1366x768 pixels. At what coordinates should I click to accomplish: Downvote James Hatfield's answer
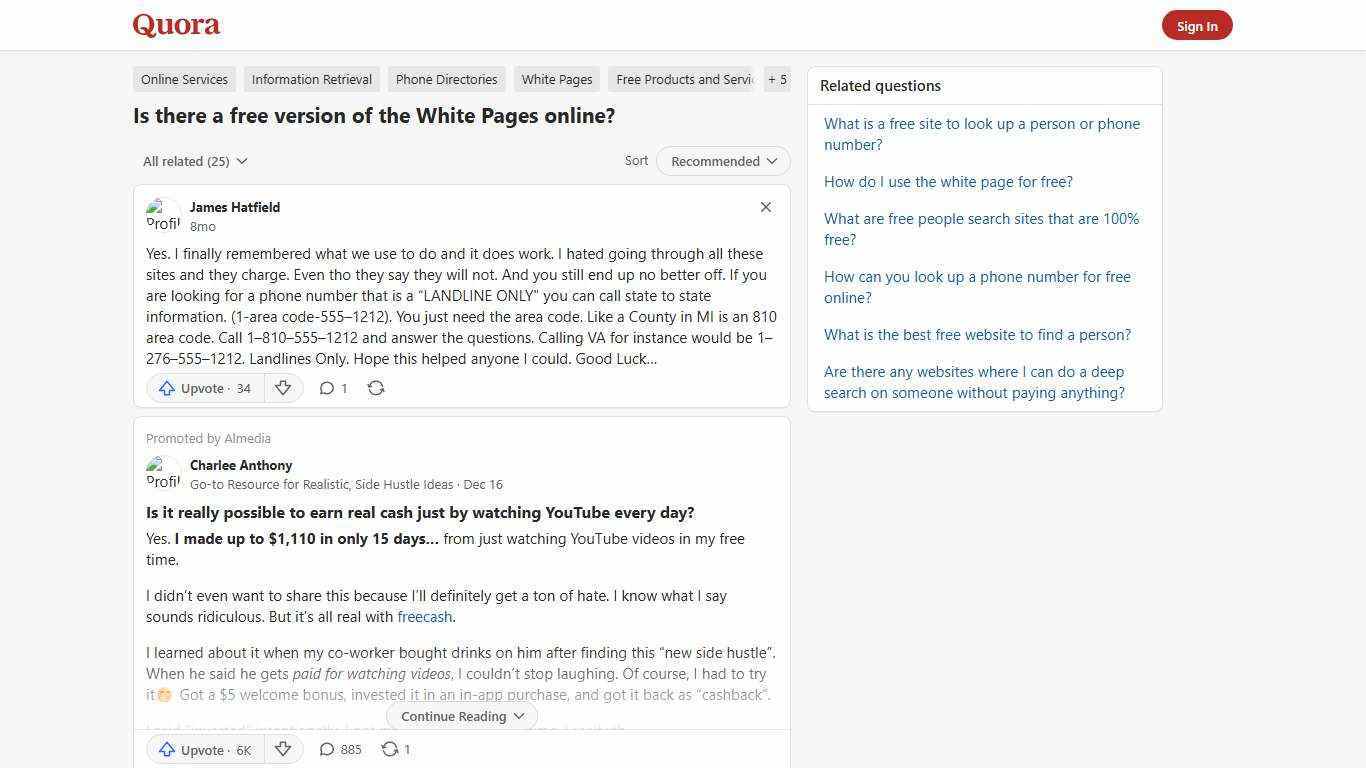284,388
